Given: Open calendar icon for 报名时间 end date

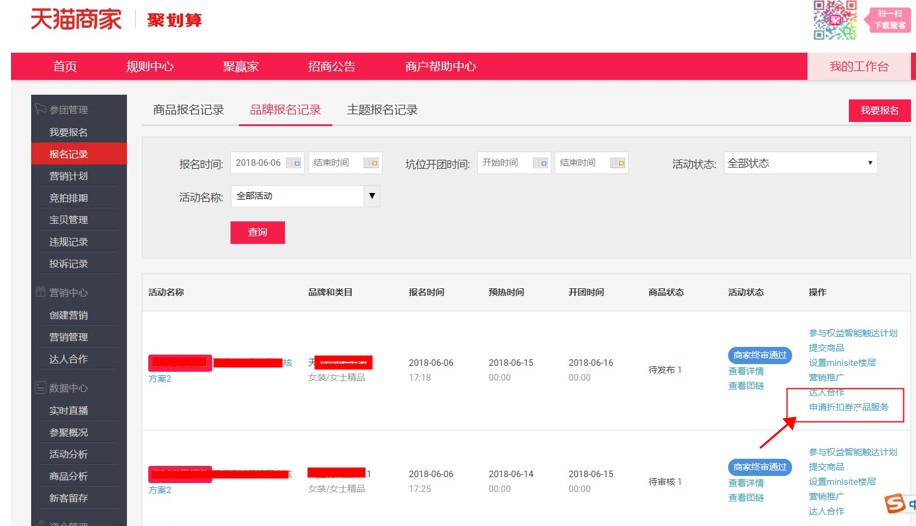Looking at the screenshot, I should click(371, 163).
